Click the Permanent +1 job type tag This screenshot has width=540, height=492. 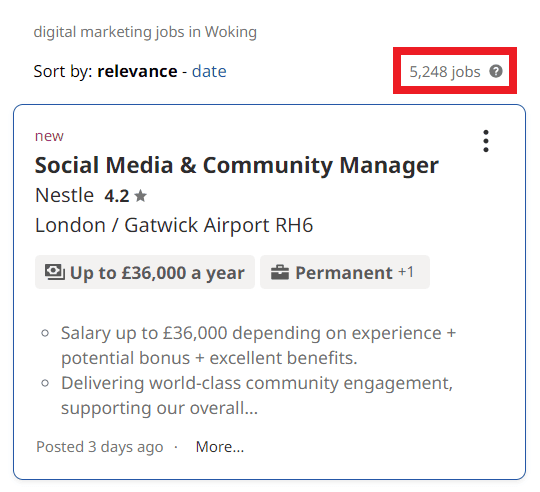pyautogui.click(x=345, y=272)
